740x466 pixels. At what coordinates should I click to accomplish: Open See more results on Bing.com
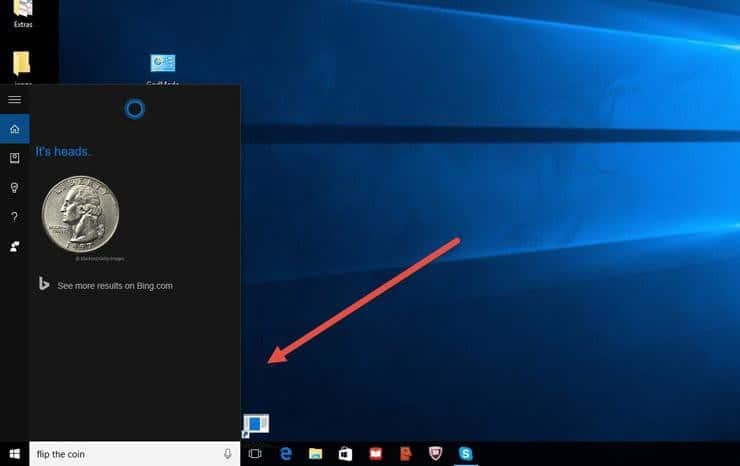click(x=115, y=286)
